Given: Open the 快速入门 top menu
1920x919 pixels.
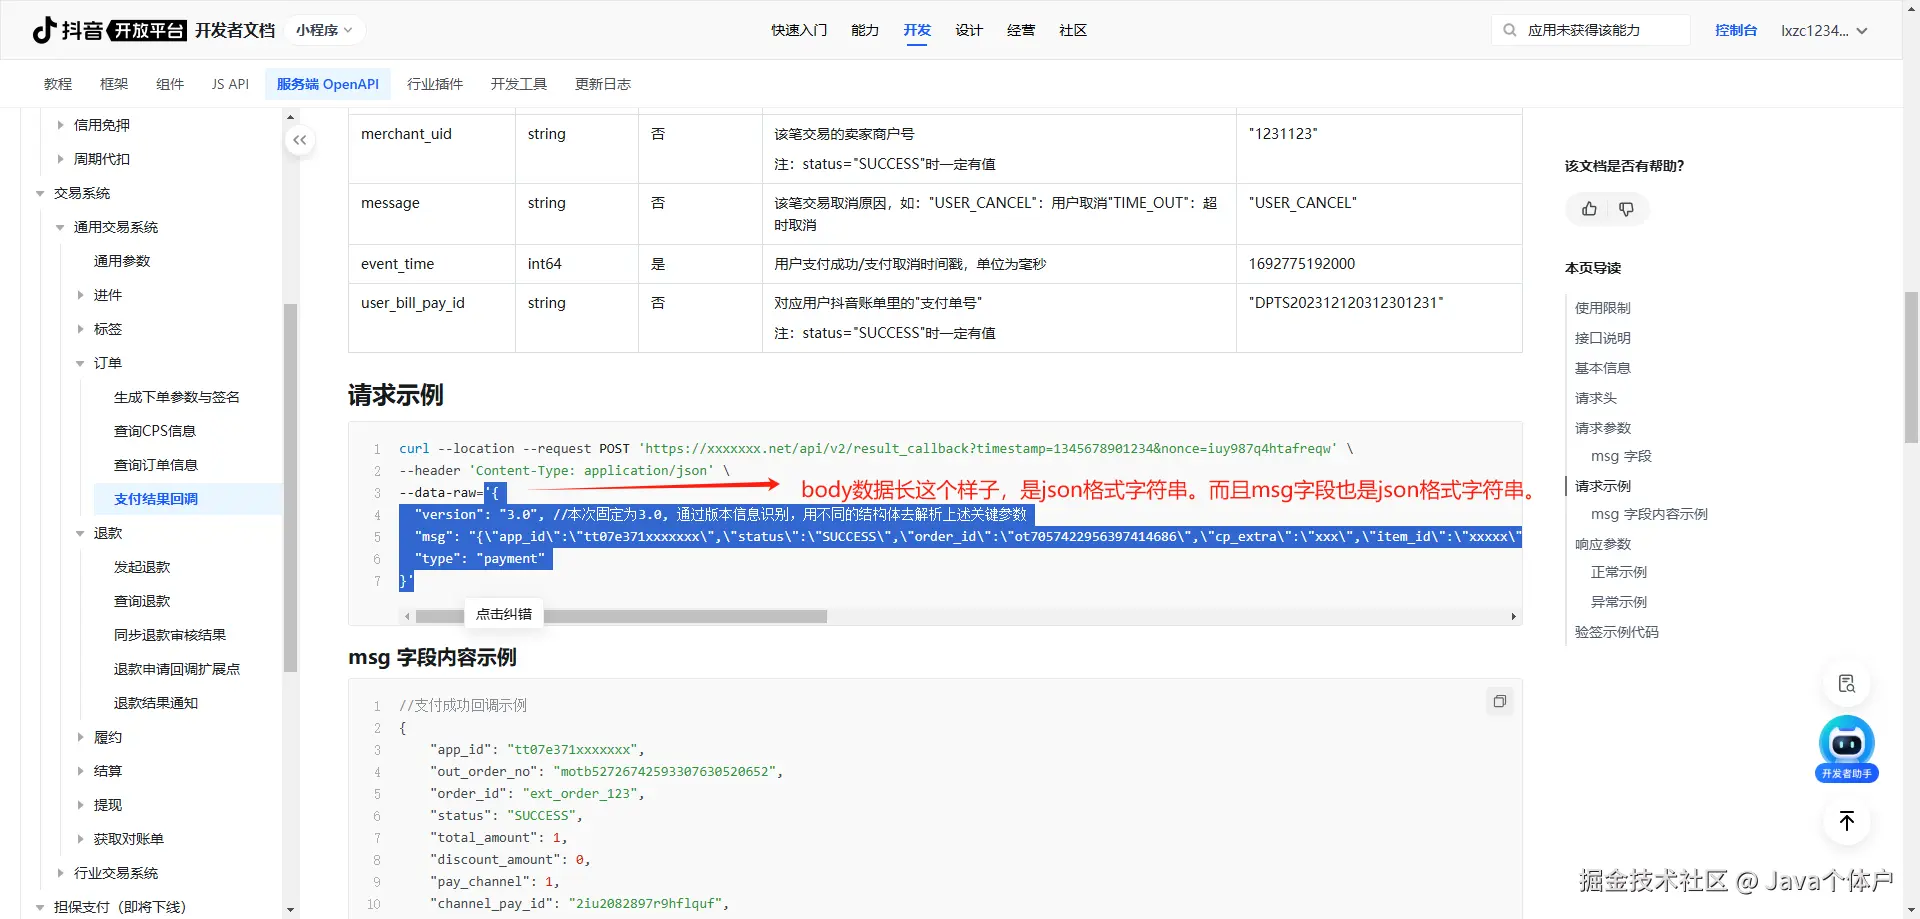Looking at the screenshot, I should pyautogui.click(x=799, y=30).
